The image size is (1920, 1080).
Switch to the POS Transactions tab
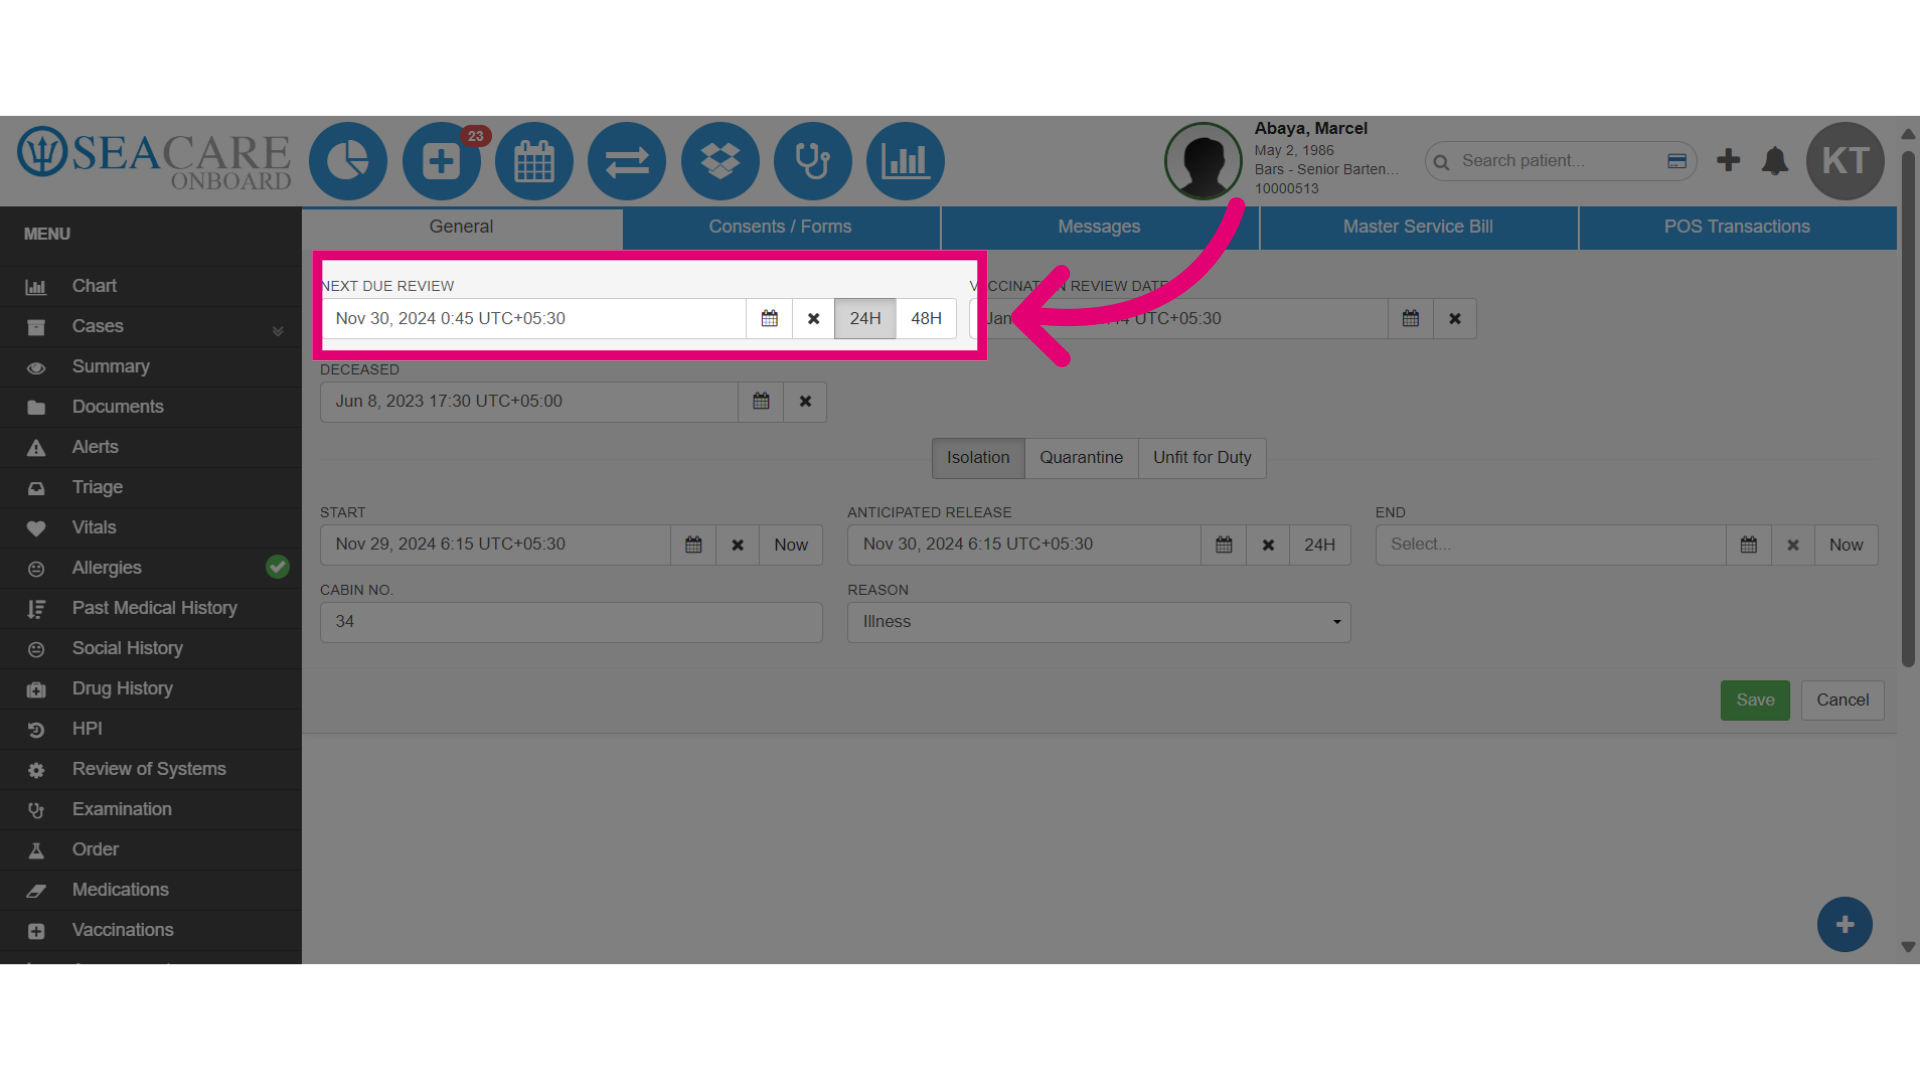click(x=1737, y=227)
